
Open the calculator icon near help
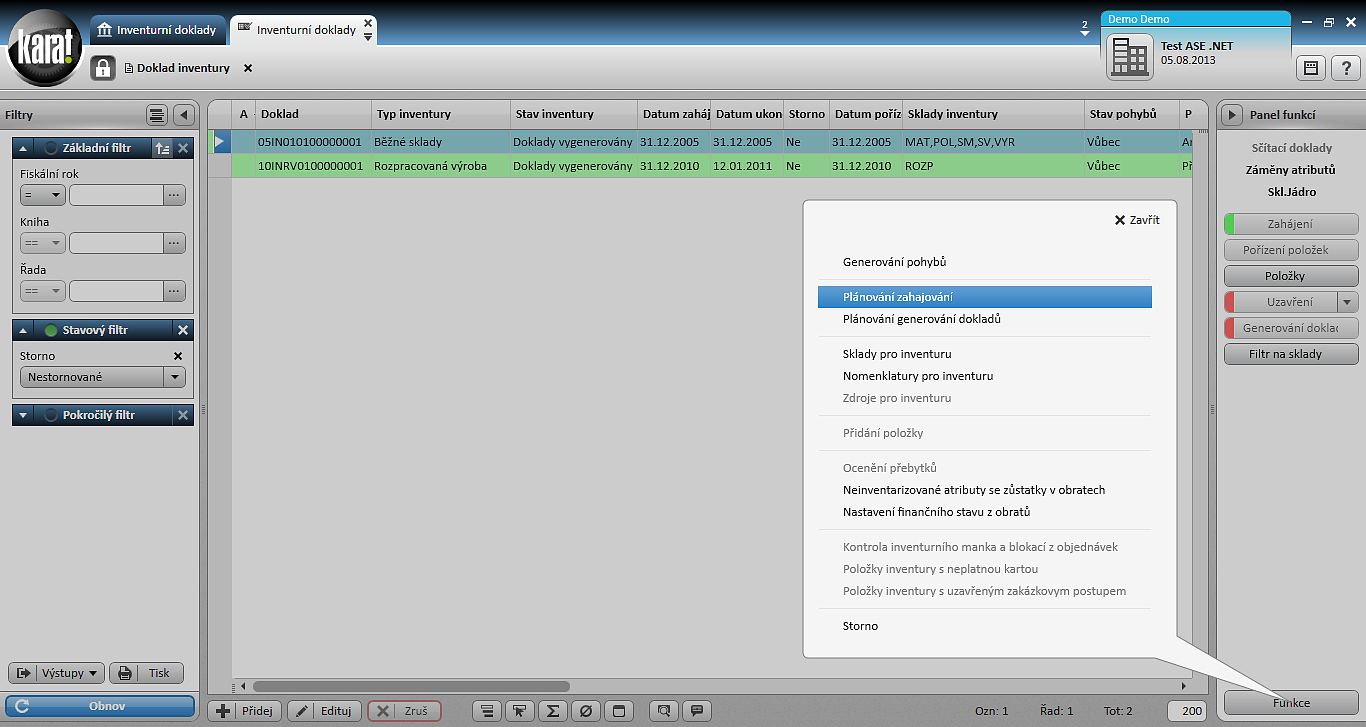(x=1311, y=67)
